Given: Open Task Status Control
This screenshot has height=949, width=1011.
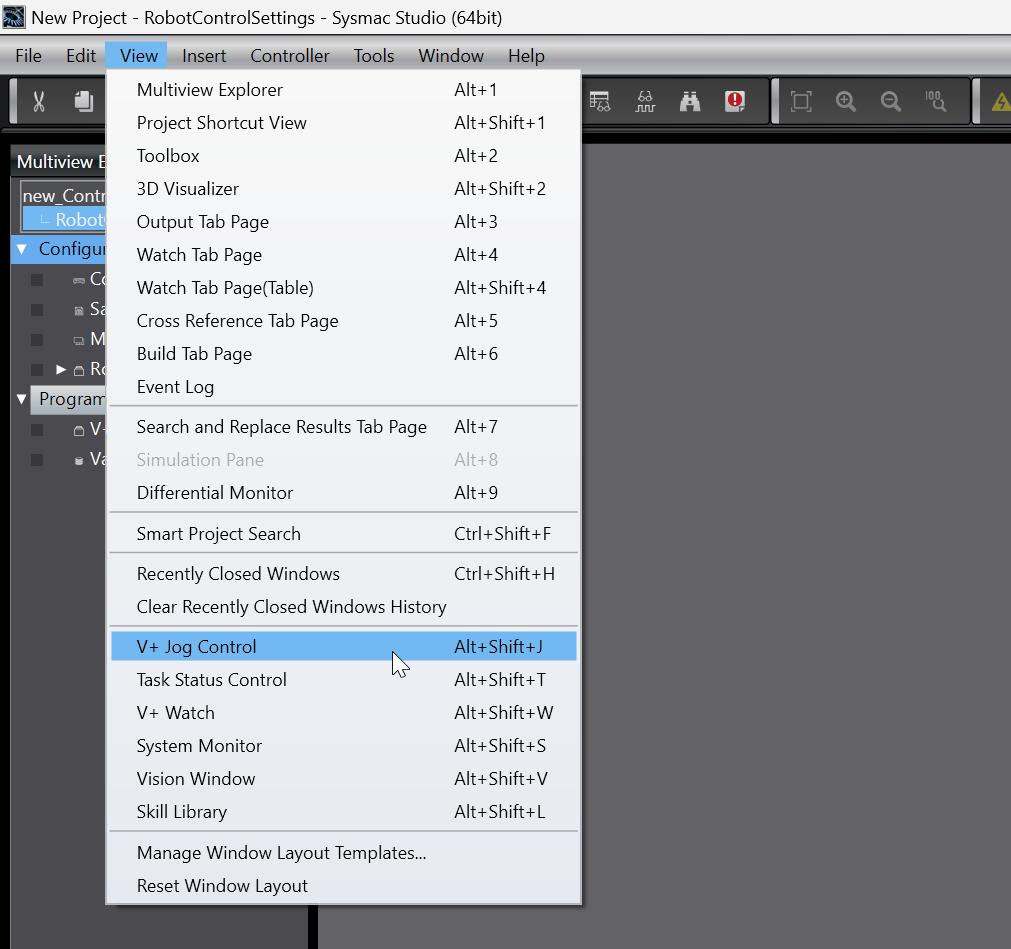Looking at the screenshot, I should coord(344,680).
